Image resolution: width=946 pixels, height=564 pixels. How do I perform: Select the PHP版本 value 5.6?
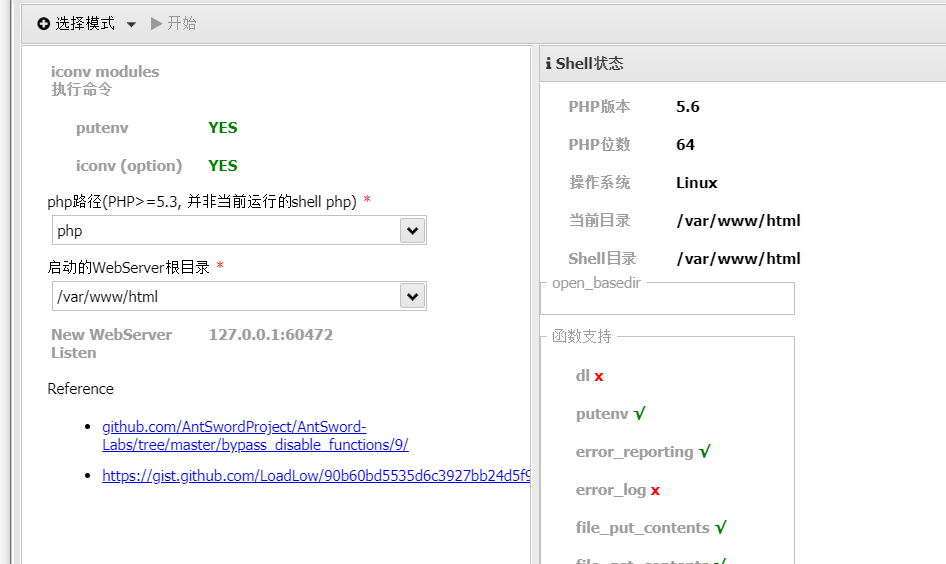(688, 107)
